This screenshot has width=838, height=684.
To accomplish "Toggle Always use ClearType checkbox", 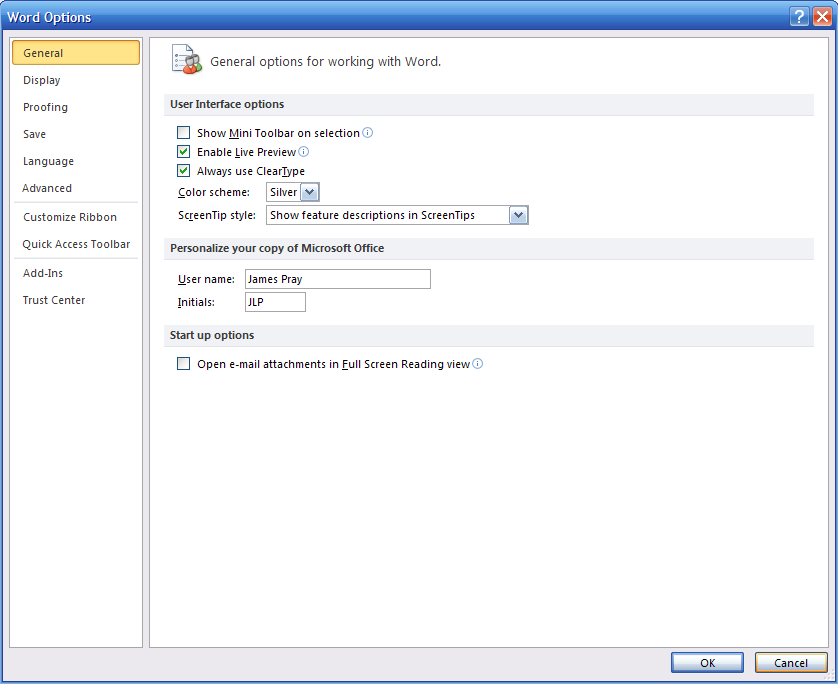I will 183,171.
